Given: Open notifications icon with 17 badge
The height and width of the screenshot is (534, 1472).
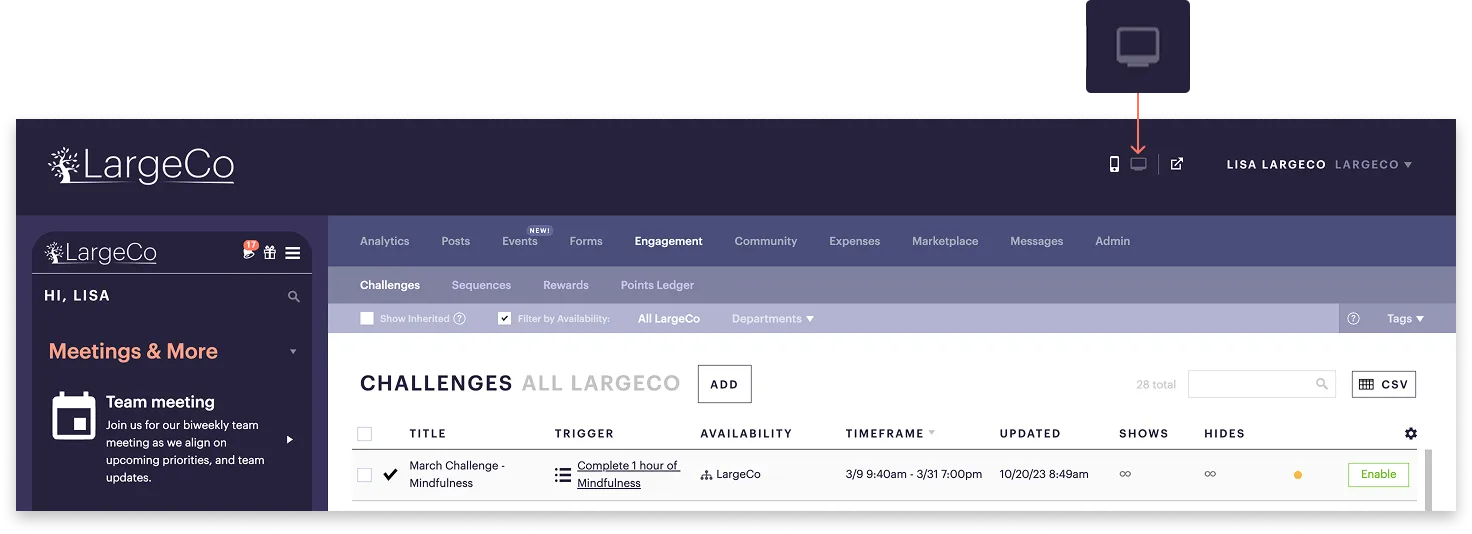Looking at the screenshot, I should tap(250, 251).
